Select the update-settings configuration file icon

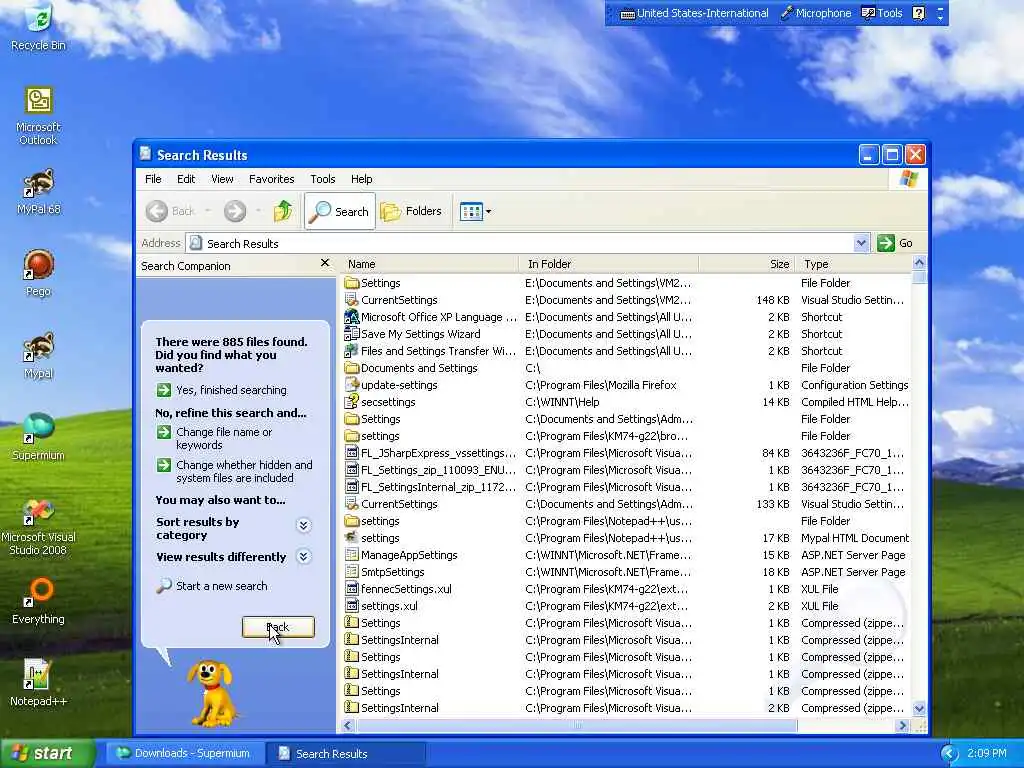pyautogui.click(x=351, y=385)
